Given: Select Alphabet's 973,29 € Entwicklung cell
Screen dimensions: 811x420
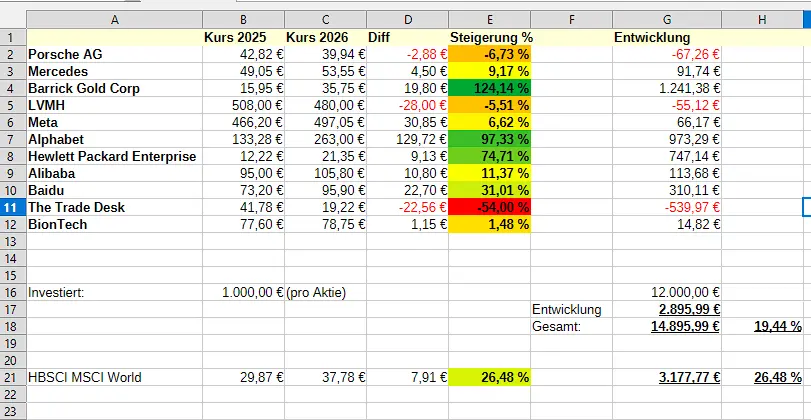Looking at the screenshot, I should pyautogui.click(x=666, y=139).
